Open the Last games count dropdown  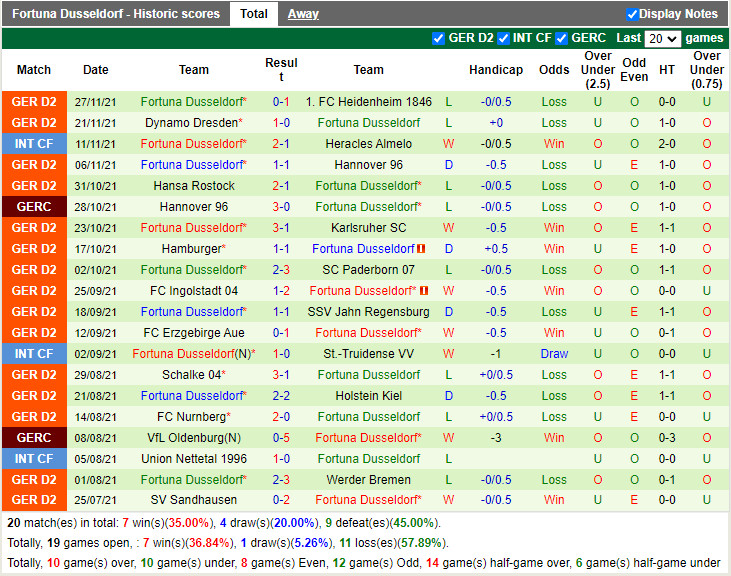[x=662, y=38]
